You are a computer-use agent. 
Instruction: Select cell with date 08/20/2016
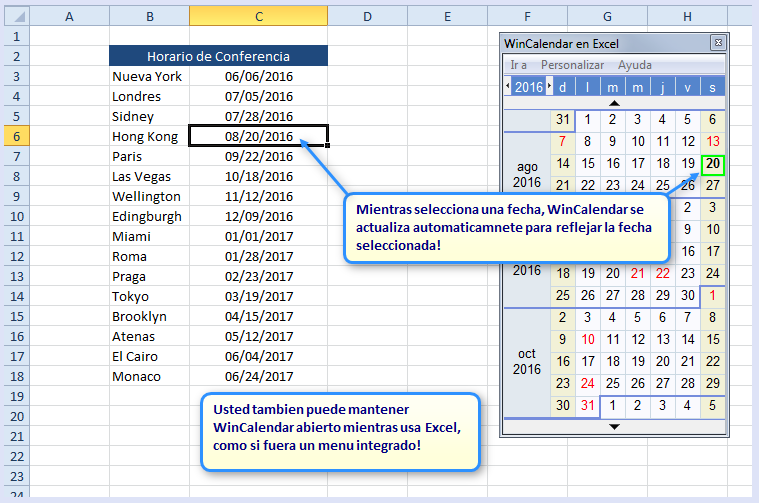(x=258, y=137)
